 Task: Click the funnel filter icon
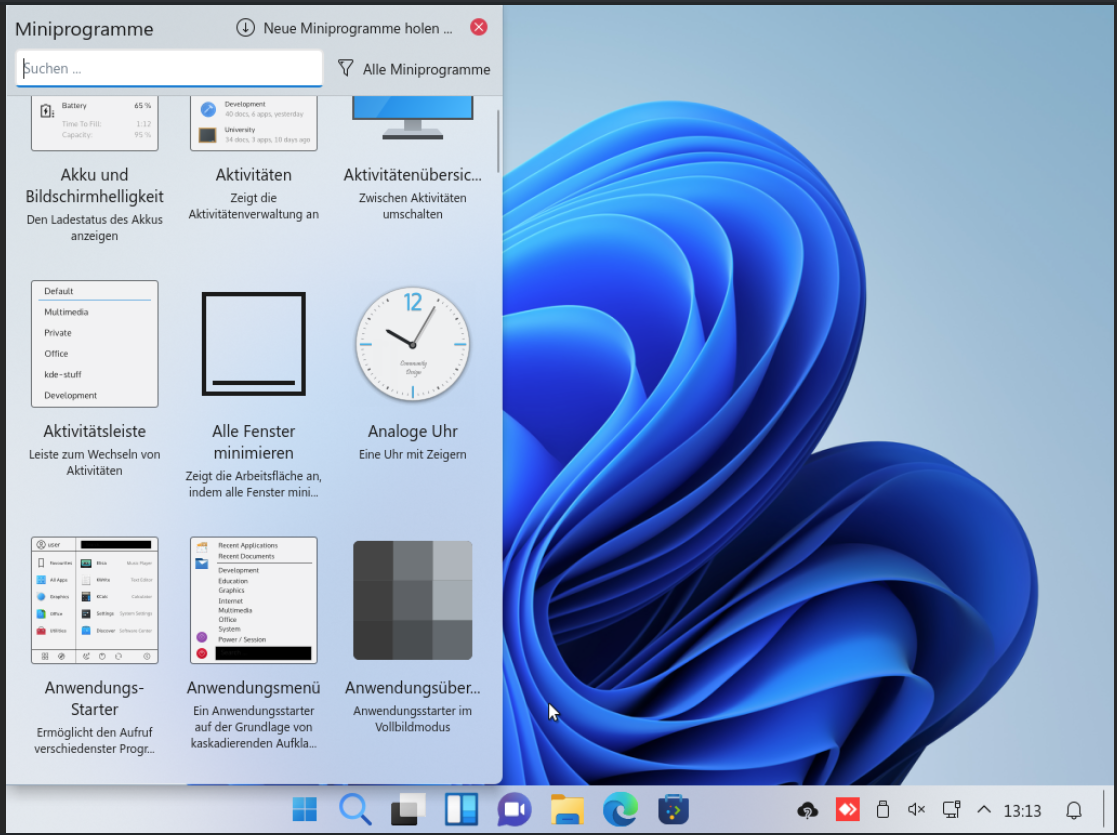[x=346, y=68]
